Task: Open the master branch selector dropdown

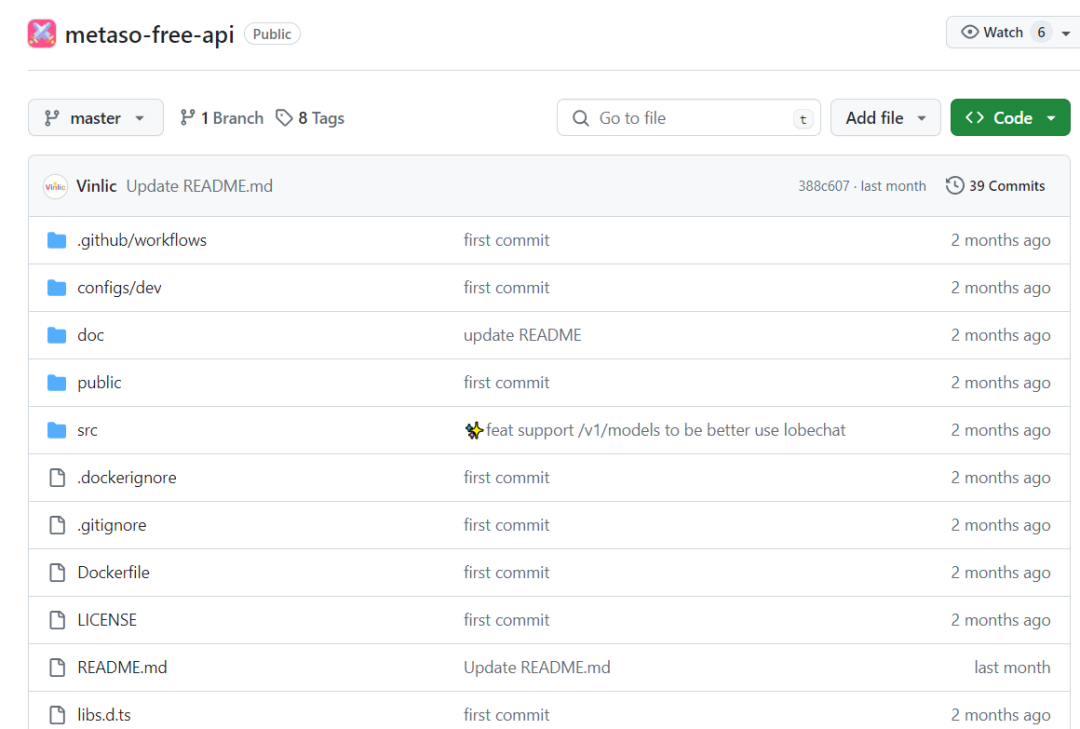Action: click(x=96, y=118)
